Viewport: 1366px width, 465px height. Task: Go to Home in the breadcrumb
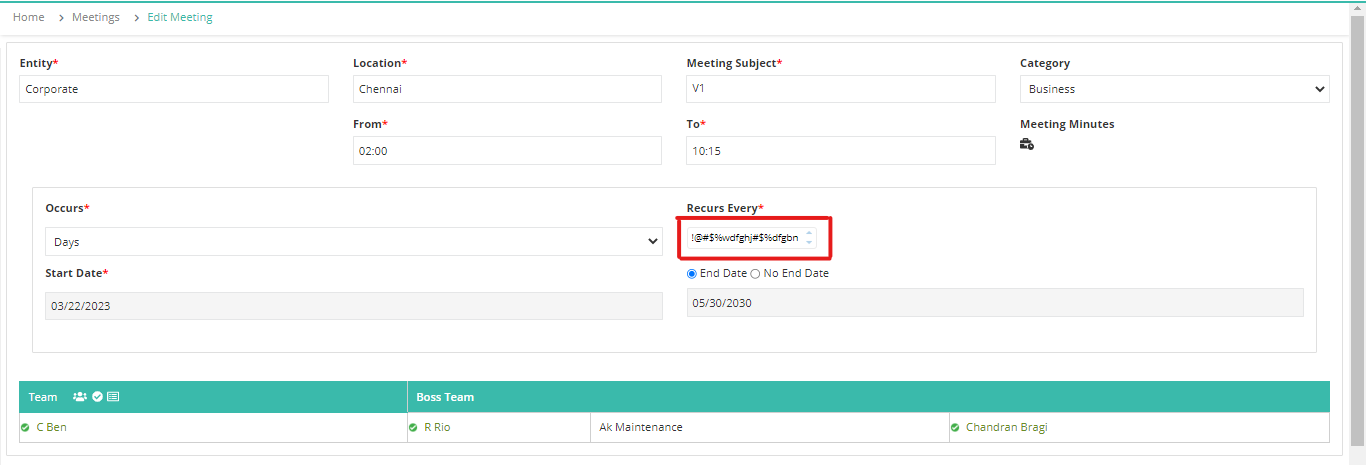click(x=28, y=17)
